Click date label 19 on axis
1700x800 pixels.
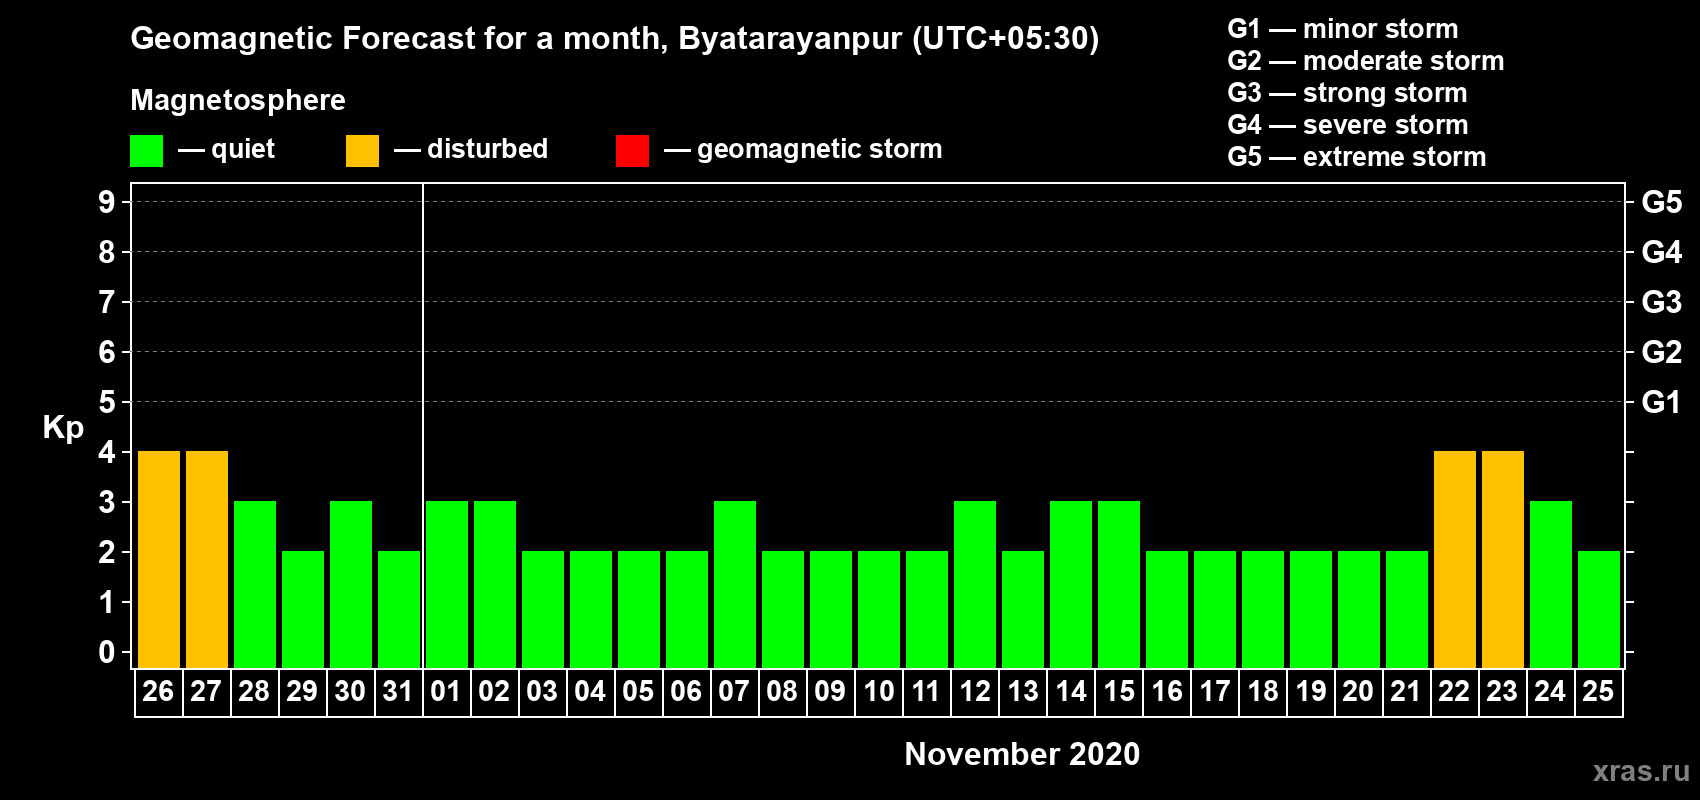1310,692
